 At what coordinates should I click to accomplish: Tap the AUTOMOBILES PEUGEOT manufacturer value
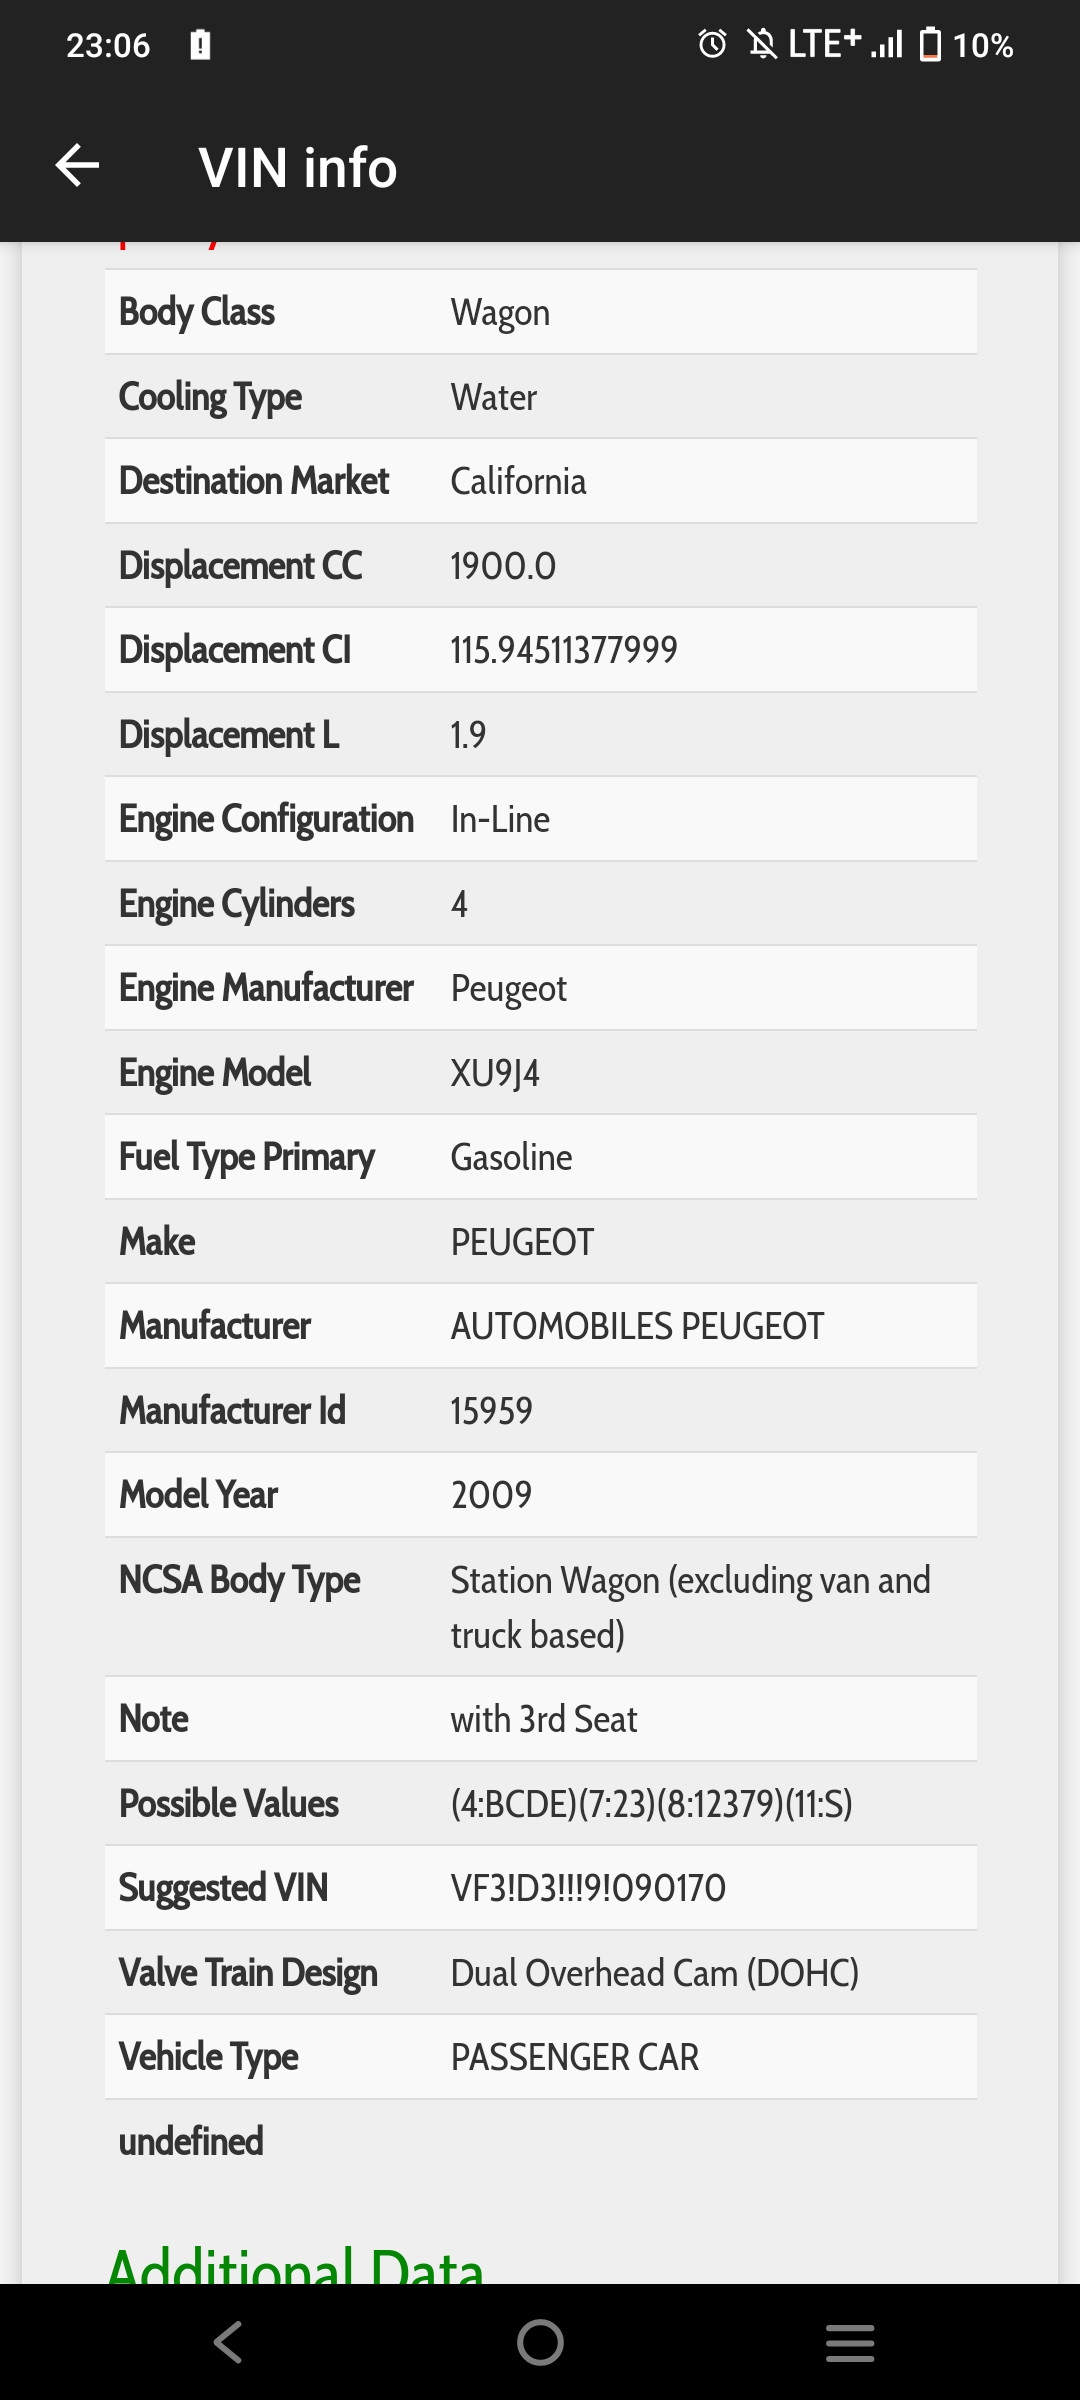(x=637, y=1326)
